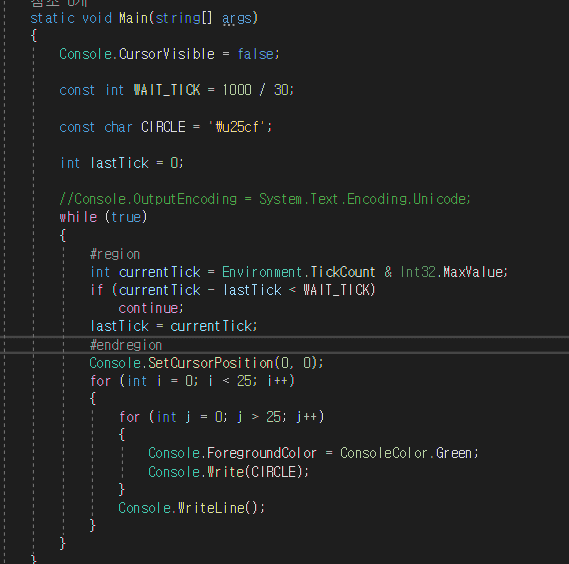The height and width of the screenshot is (564, 569).
Task: Click the commented OutputEncoding line
Action: (x=265, y=199)
